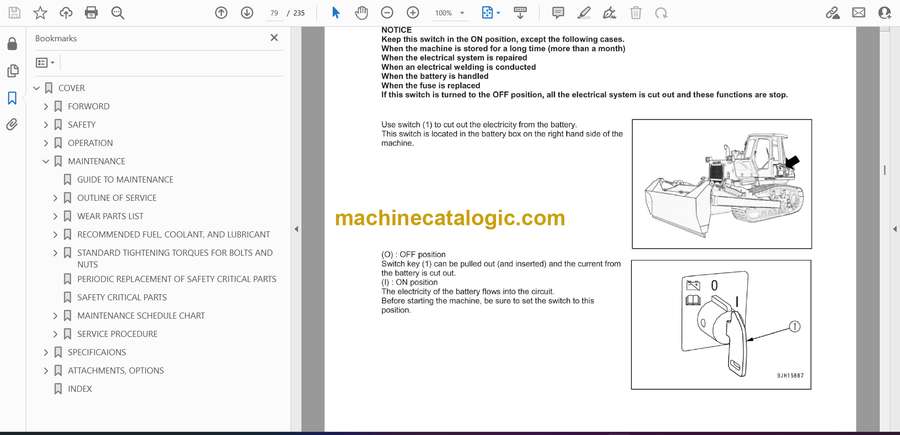Zoom out with minus icon
The height and width of the screenshot is (435, 900).
(387, 13)
